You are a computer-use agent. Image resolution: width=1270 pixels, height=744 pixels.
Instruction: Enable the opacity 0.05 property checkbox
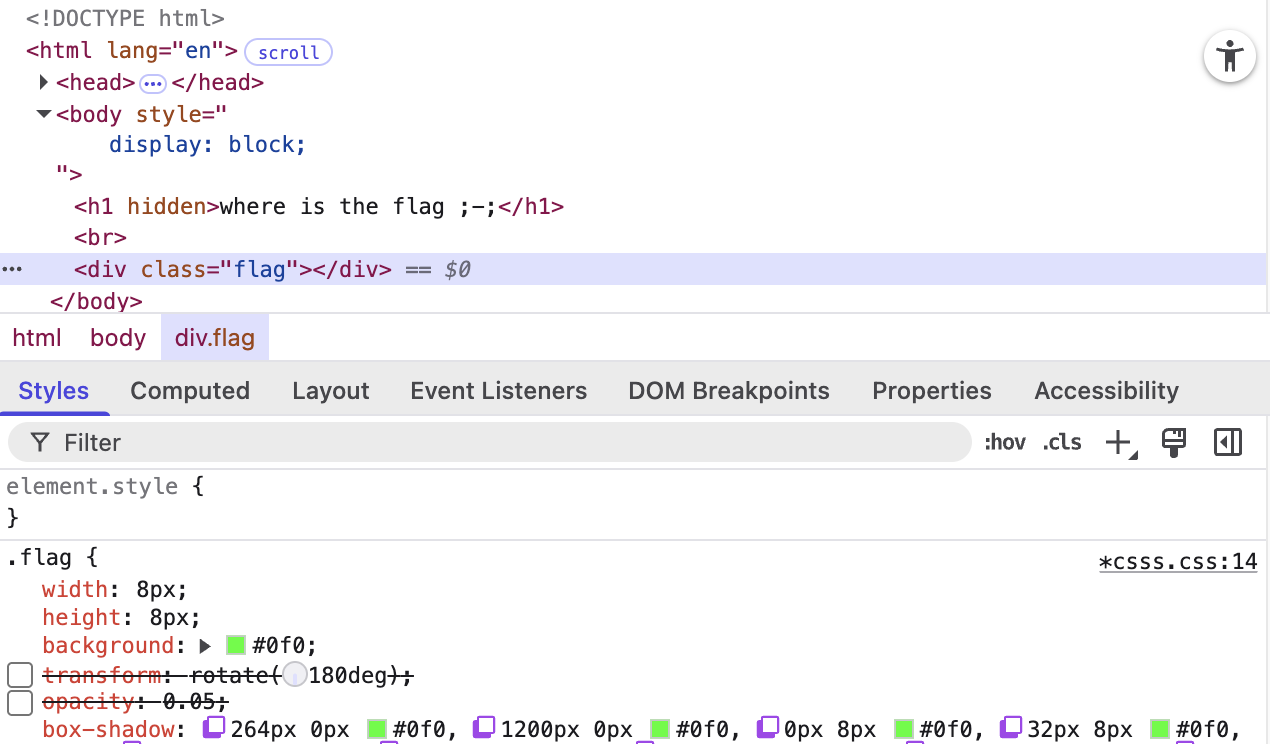point(19,702)
